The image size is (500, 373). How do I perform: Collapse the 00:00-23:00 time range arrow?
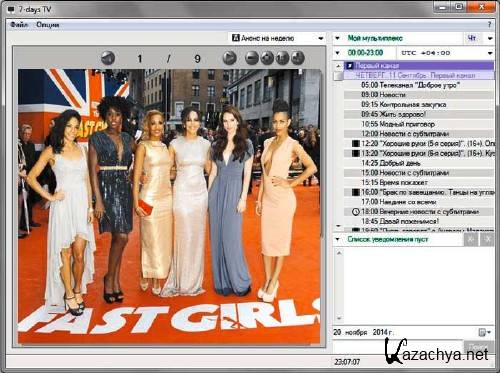tap(337, 53)
